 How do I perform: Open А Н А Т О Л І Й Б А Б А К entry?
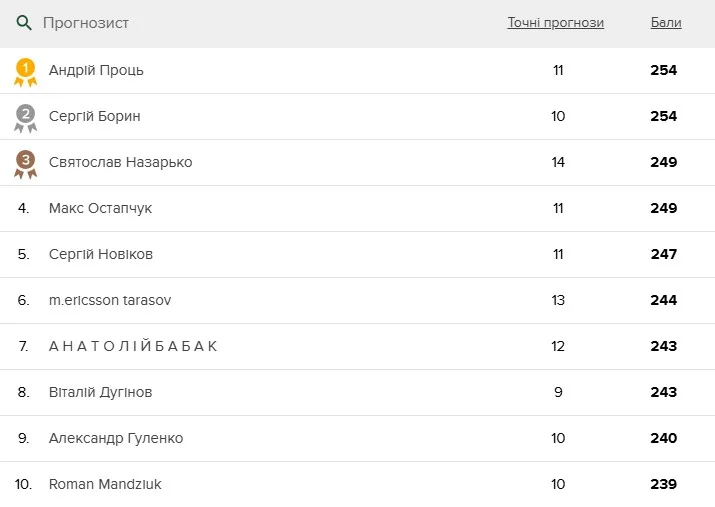click(x=133, y=346)
